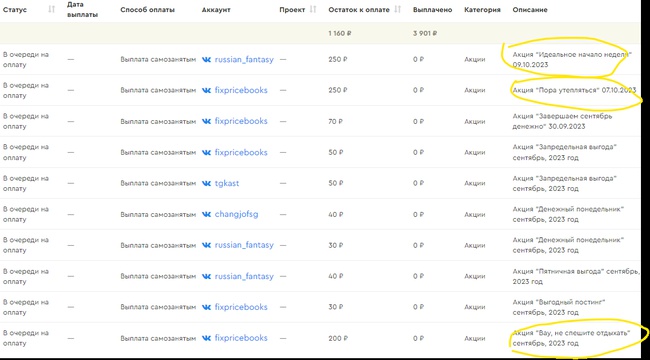Viewport: 650px width, 360px height.
Task: Click the Категория column header
Action: pos(482,10)
